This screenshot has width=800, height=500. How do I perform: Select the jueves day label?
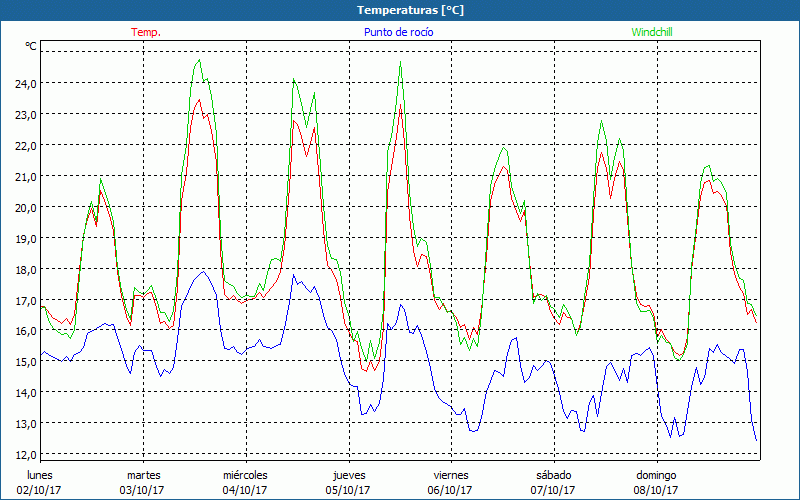tap(348, 475)
